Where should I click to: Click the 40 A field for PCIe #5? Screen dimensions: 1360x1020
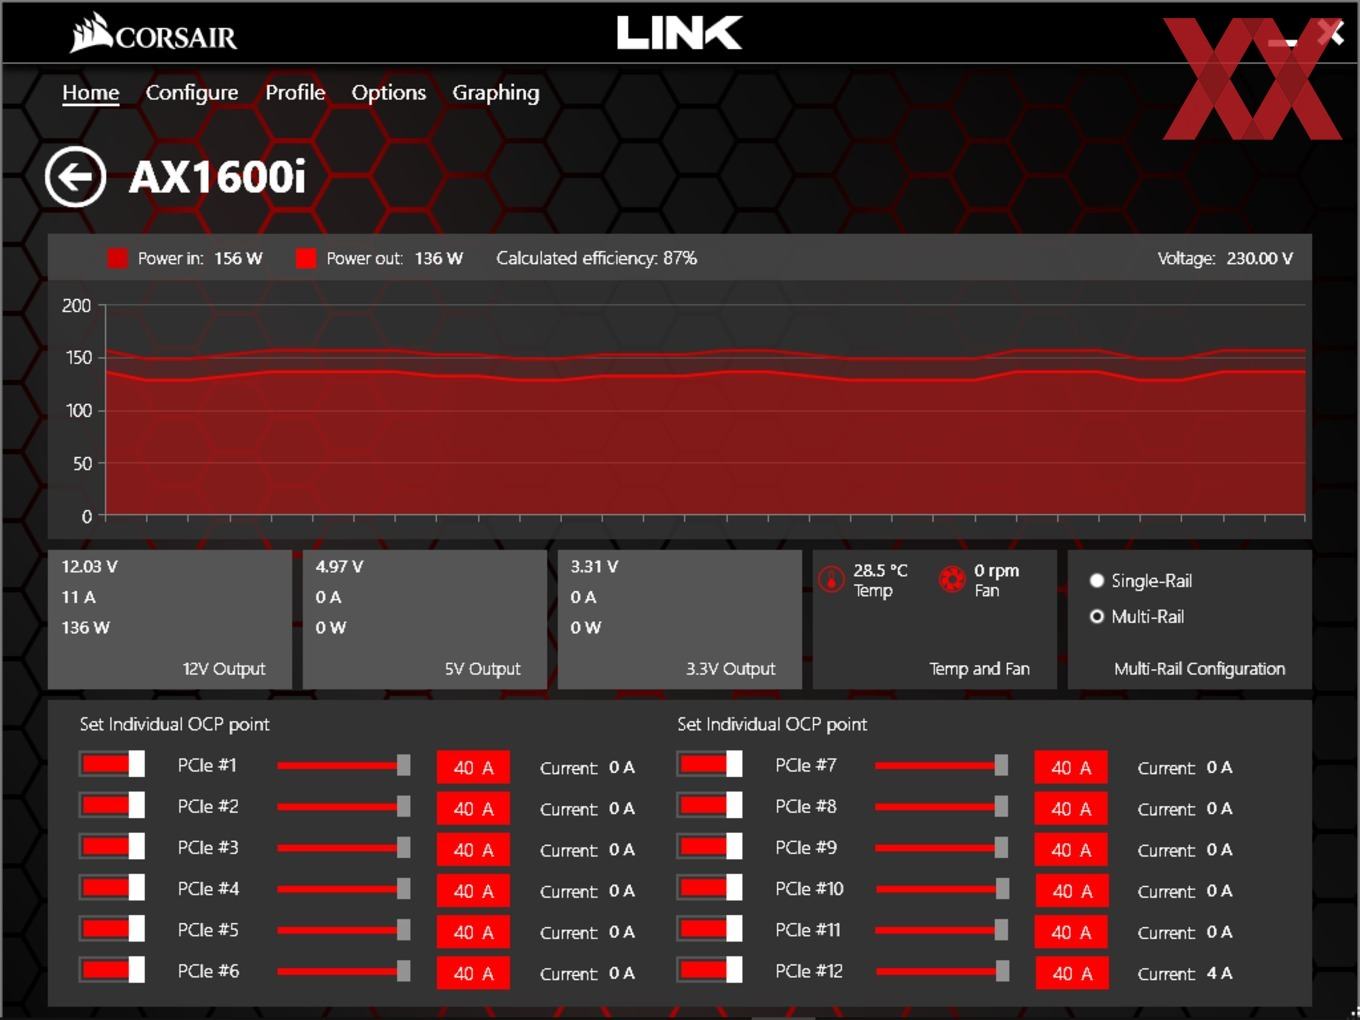tap(473, 932)
